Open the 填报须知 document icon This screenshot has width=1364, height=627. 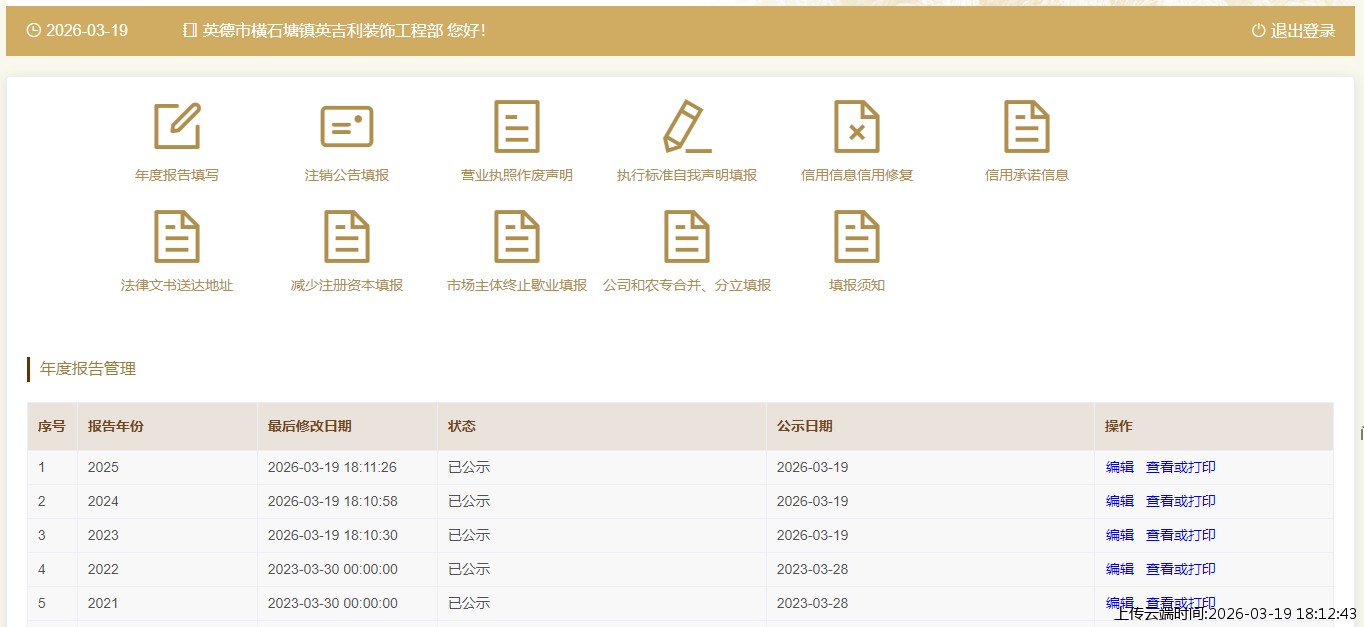(857, 237)
